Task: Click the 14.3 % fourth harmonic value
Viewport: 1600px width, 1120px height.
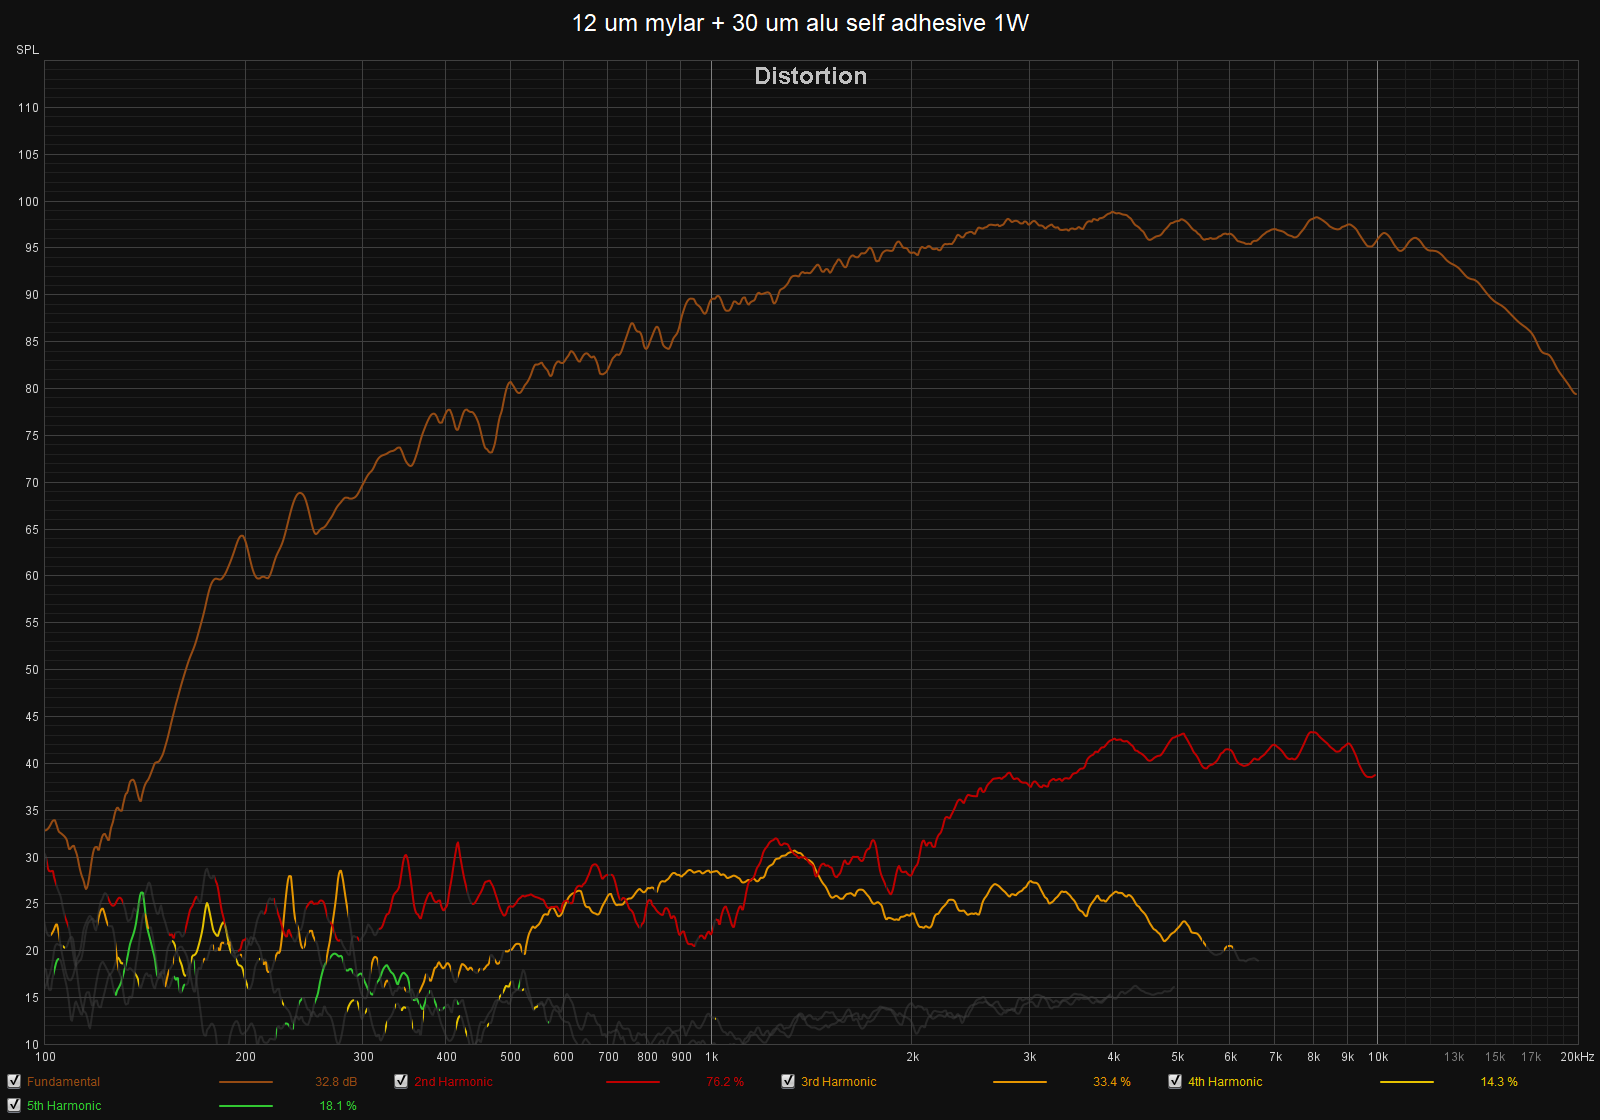Action: [x=1499, y=1082]
